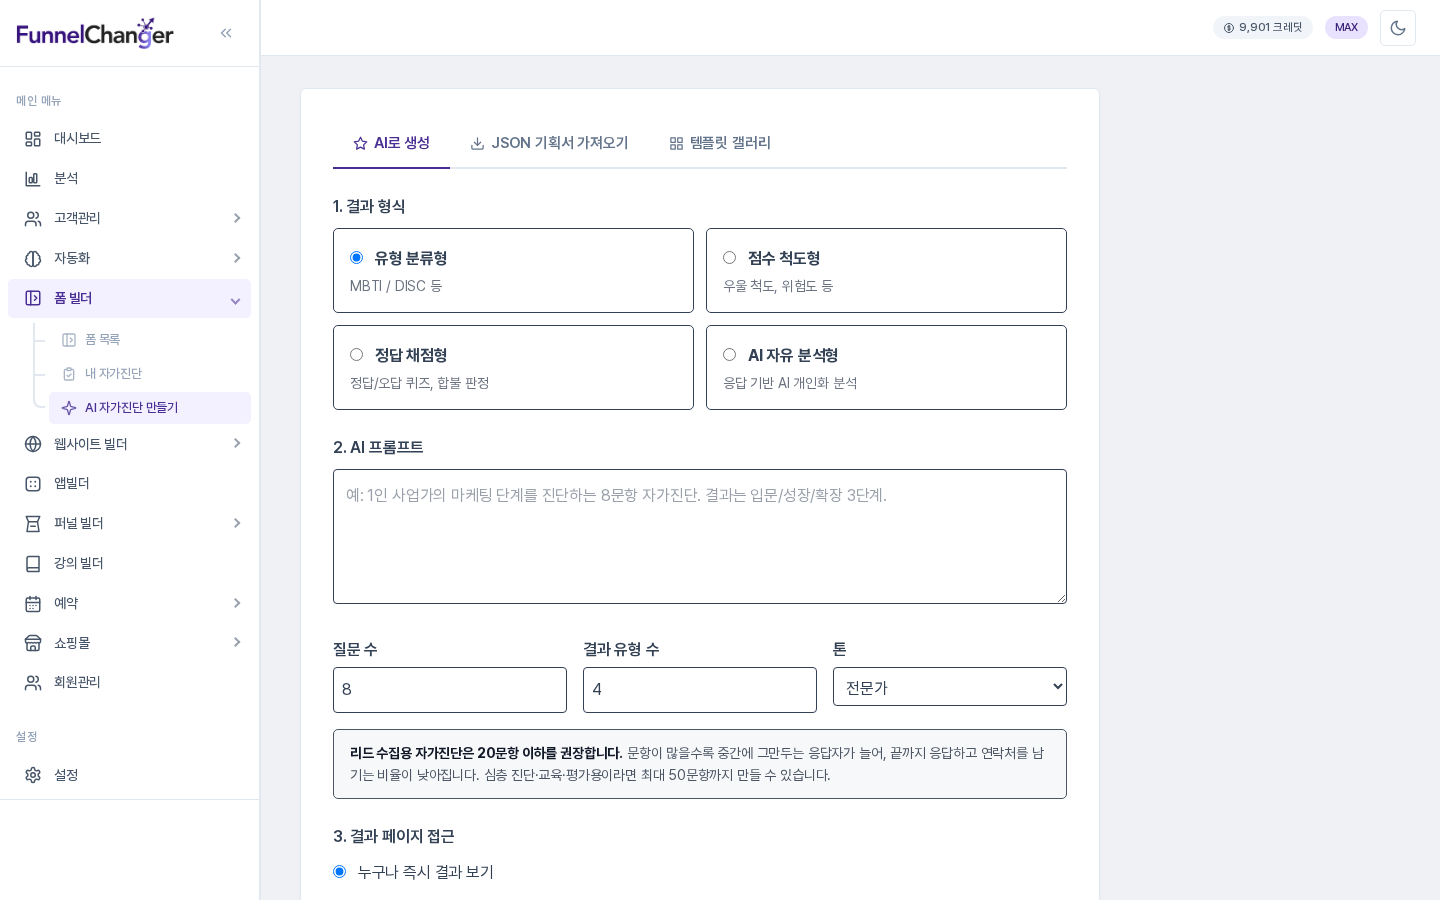Click the 설정 gear icon
The width and height of the screenshot is (1440, 900).
tap(33, 775)
